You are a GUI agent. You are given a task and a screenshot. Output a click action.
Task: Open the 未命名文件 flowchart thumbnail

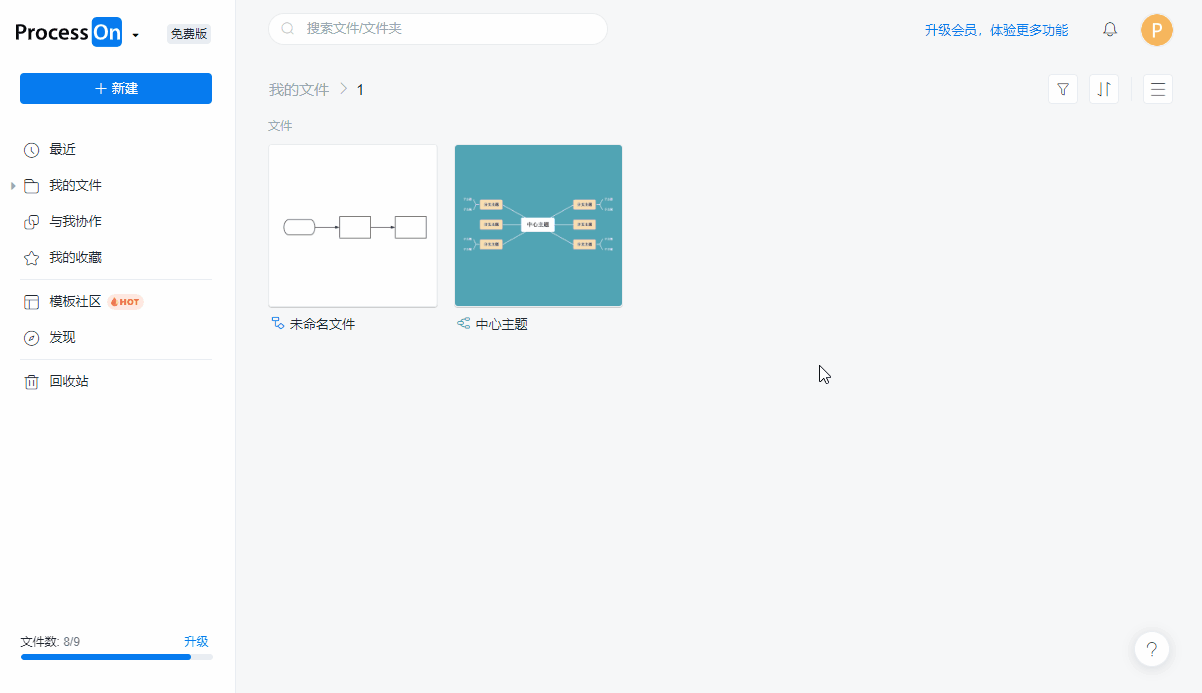point(353,226)
